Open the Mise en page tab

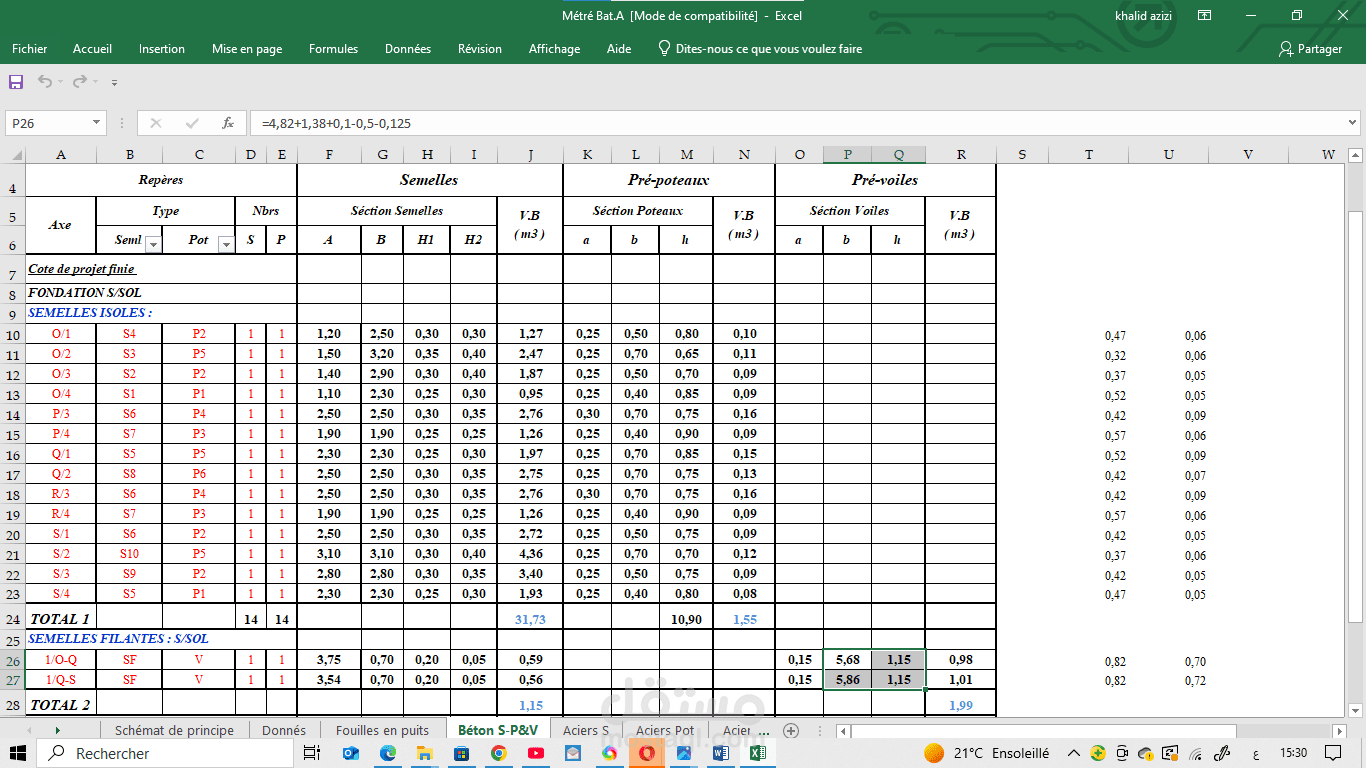coord(247,48)
